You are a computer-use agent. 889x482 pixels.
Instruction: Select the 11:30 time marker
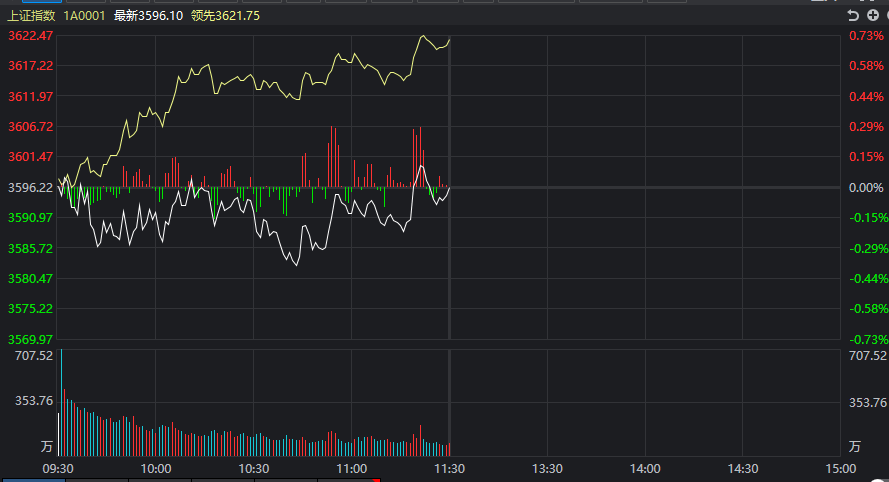coord(449,468)
